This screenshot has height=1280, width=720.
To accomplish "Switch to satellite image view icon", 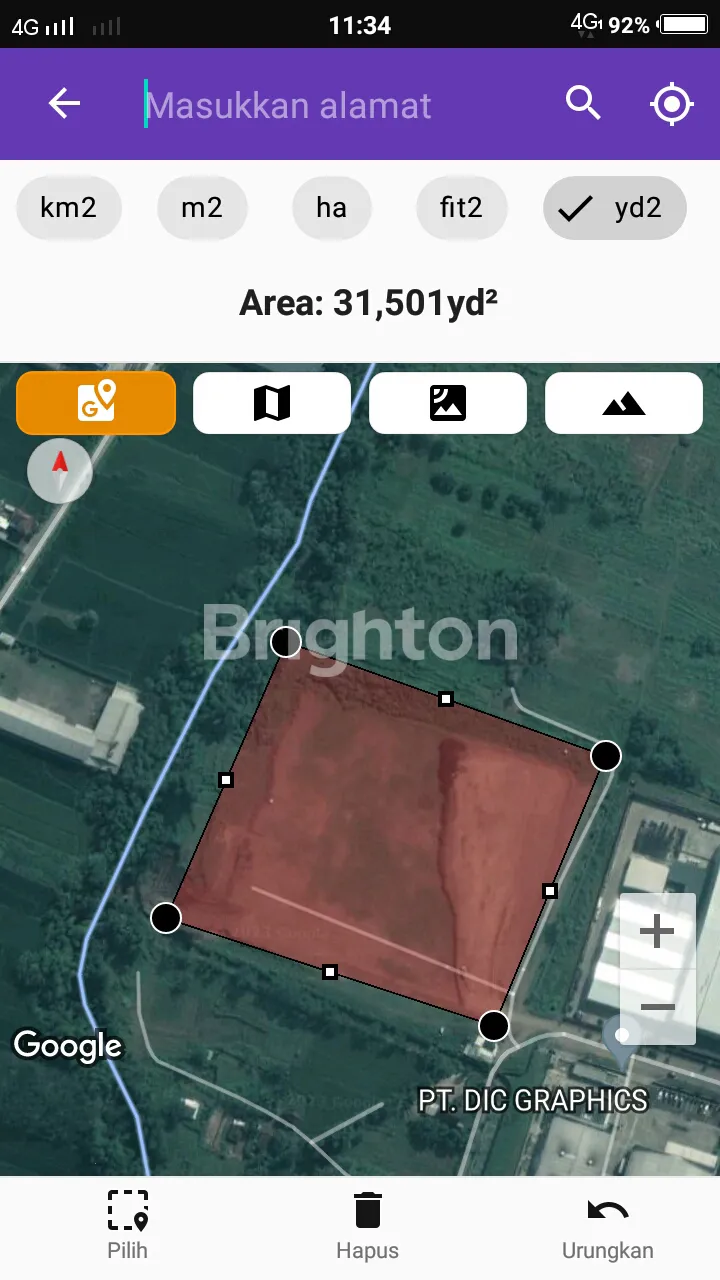I will pyautogui.click(x=448, y=403).
